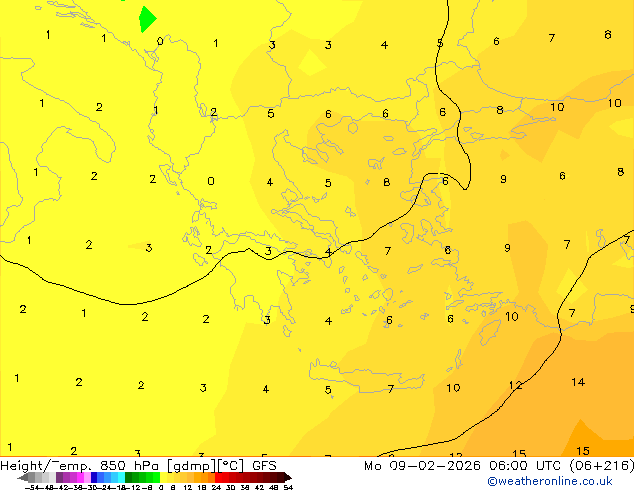Select the dark maroon legend end arrow
Image resolution: width=634 pixels, height=490 pixels.
click(288, 477)
